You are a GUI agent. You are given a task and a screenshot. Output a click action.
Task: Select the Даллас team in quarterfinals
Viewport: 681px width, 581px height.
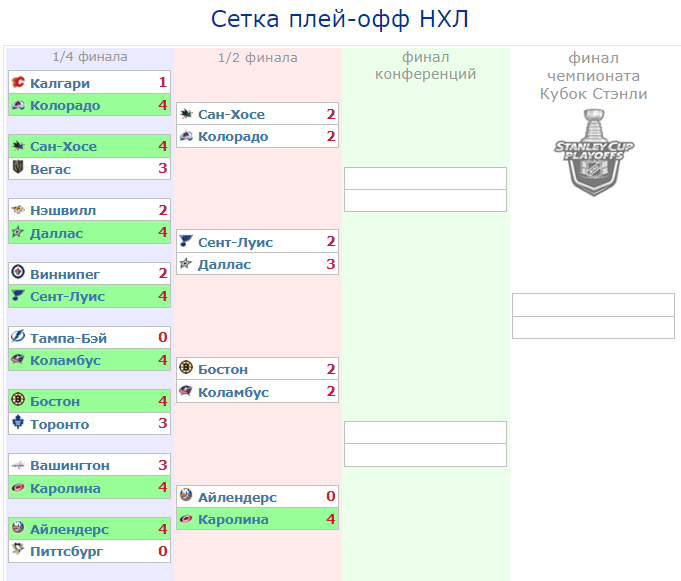56,234
